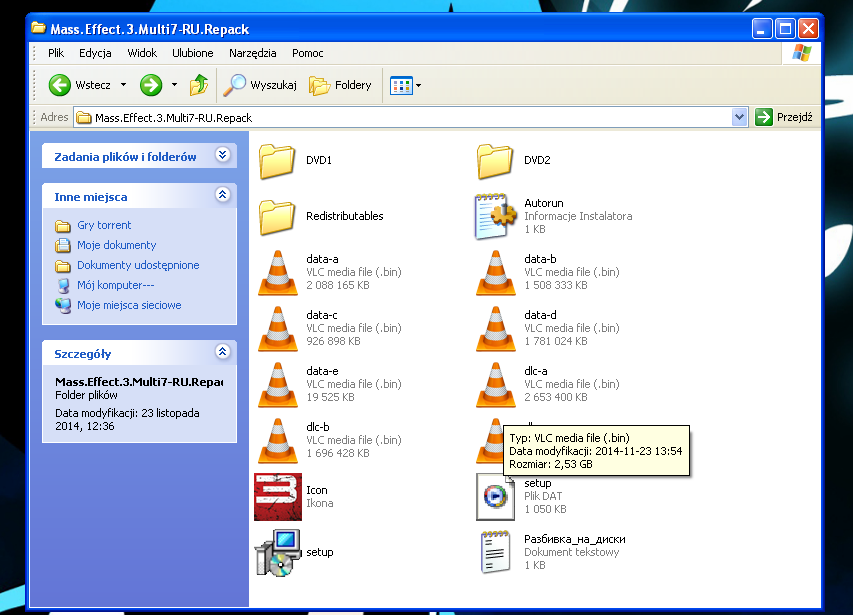Click the Przejdź go button
This screenshot has height=615, width=853.
tap(783, 117)
